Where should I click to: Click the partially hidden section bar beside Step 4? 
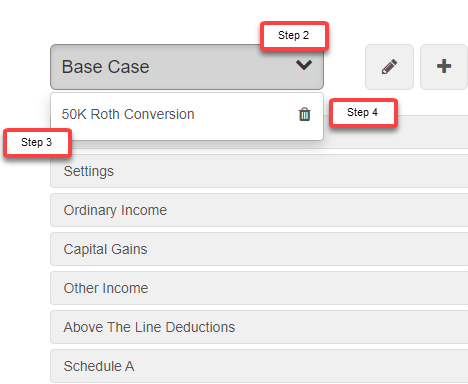[433, 132]
